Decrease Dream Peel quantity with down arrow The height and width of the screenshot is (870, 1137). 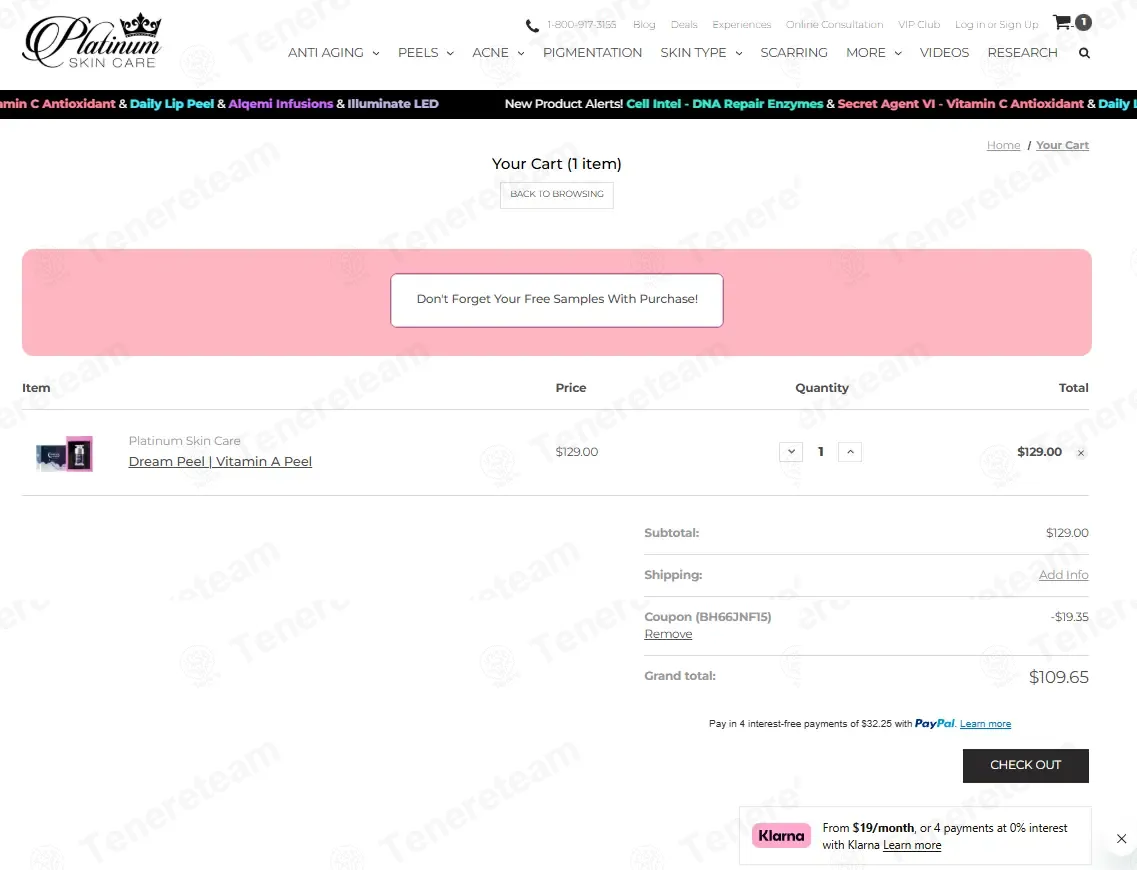tap(791, 452)
